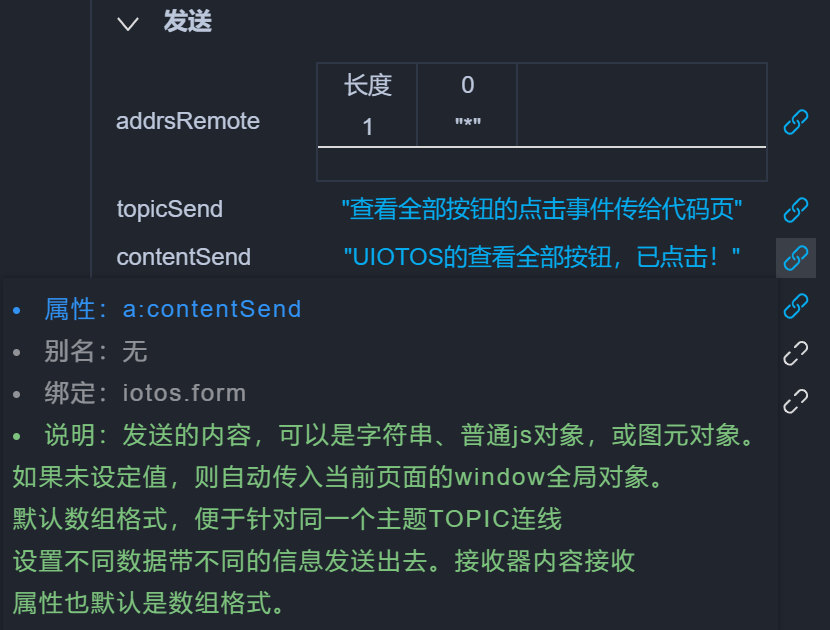Click the empty bottom row of addrsRemote table
This screenshot has width=830, height=630.
pyautogui.click(x=541, y=164)
